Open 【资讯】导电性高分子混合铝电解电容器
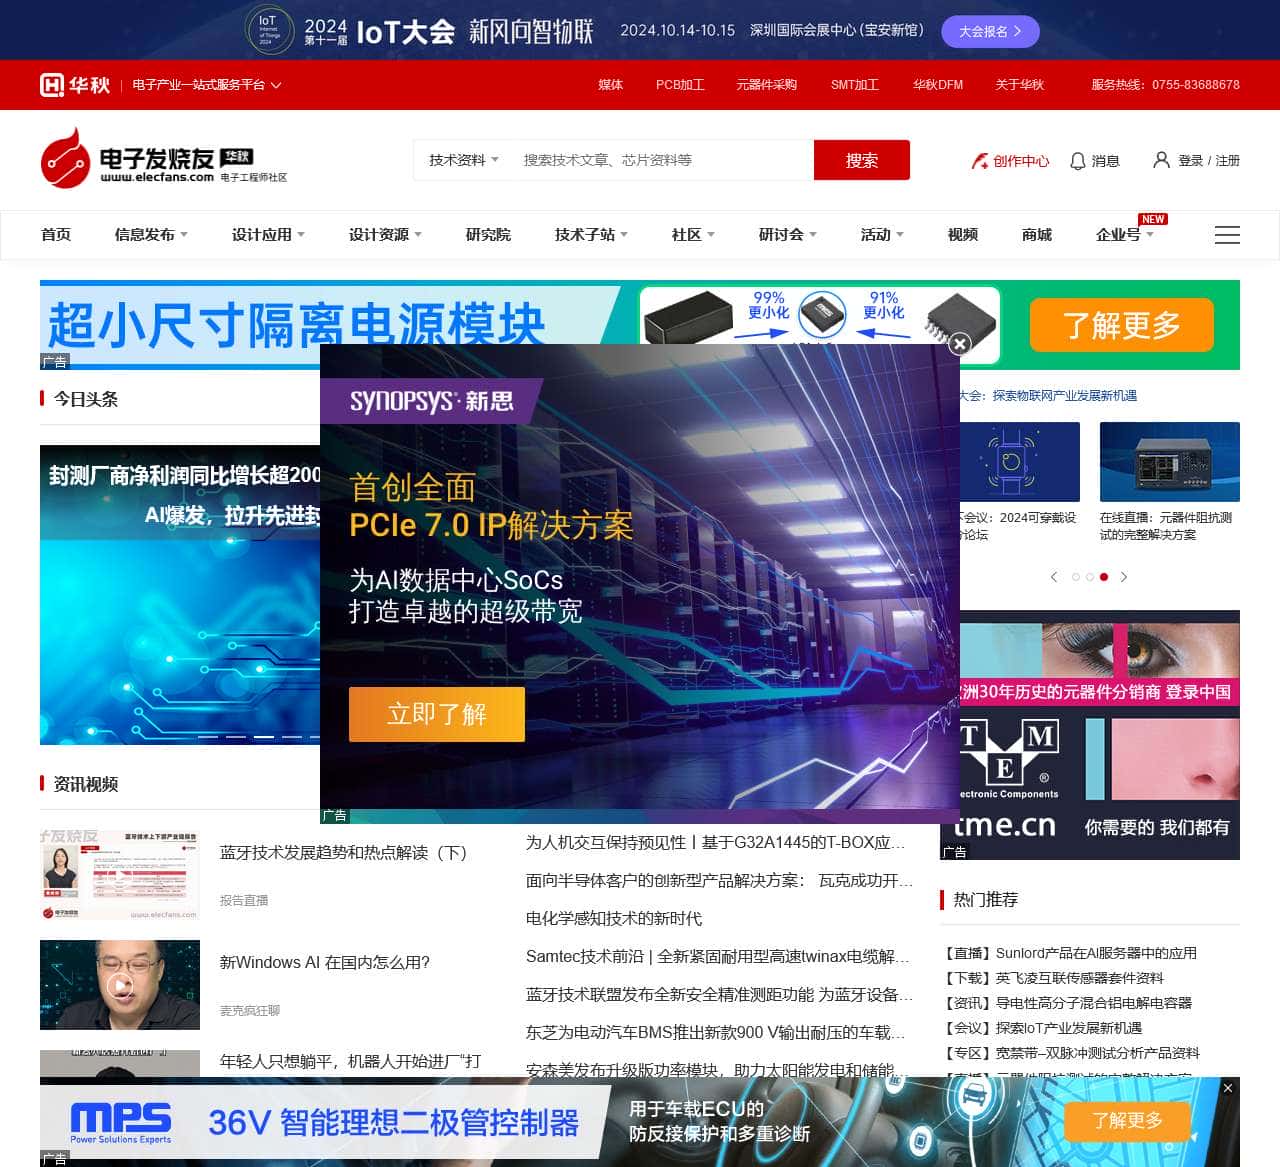The width and height of the screenshot is (1280, 1167). point(1066,1003)
